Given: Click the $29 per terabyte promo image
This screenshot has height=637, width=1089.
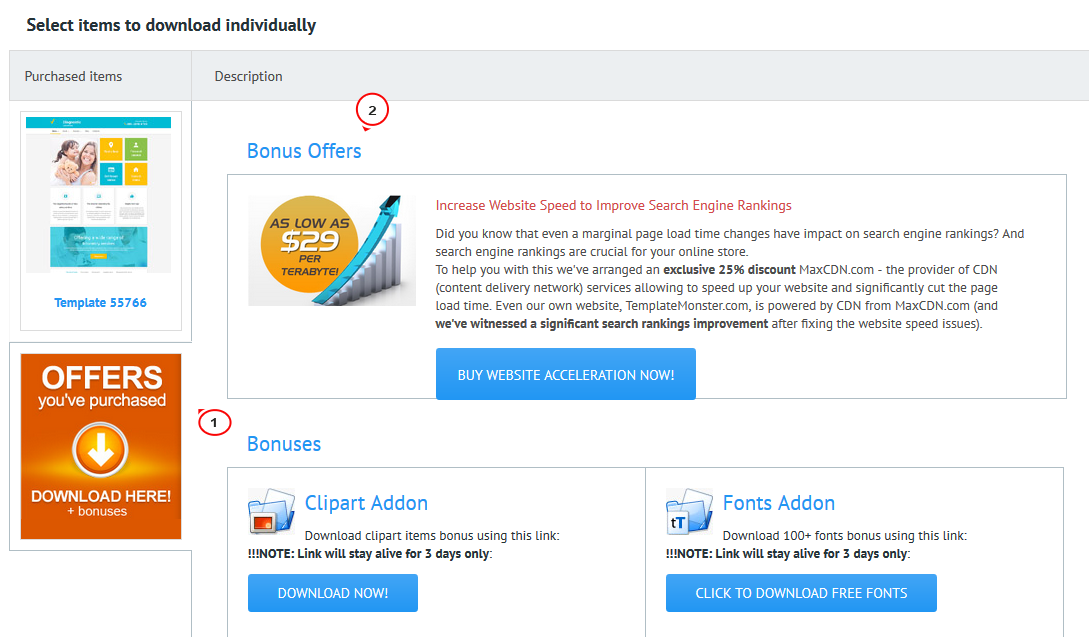Looking at the screenshot, I should click(x=332, y=250).
